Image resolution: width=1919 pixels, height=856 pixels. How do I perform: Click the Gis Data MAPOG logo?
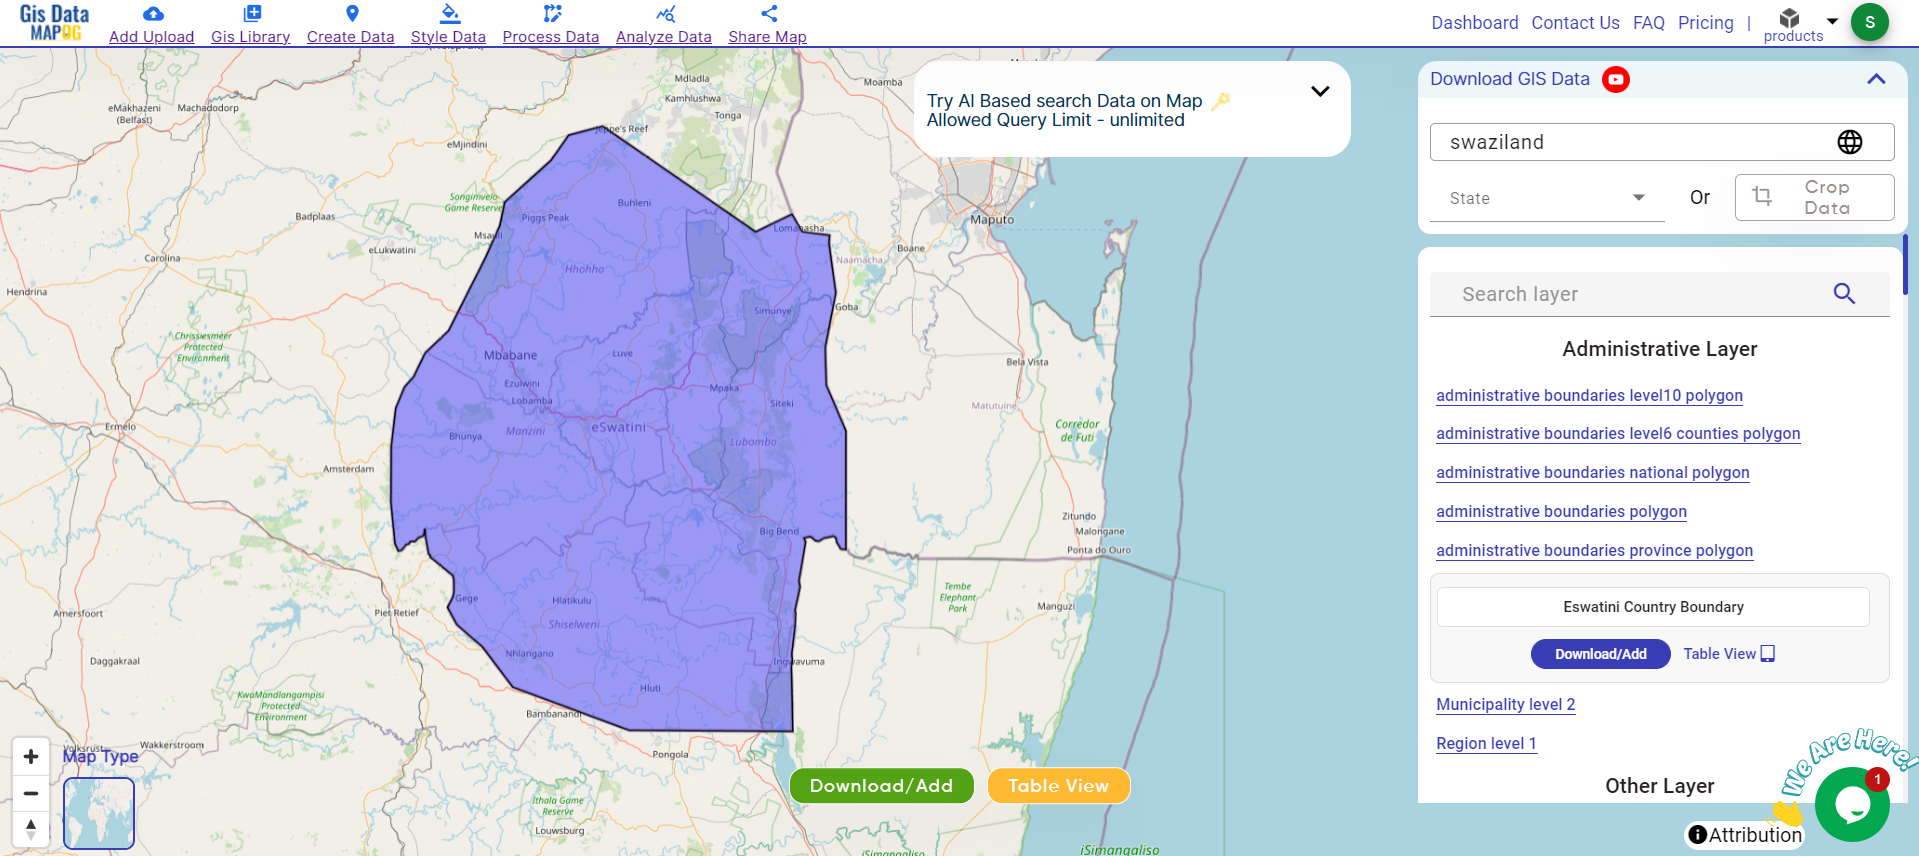click(x=55, y=23)
